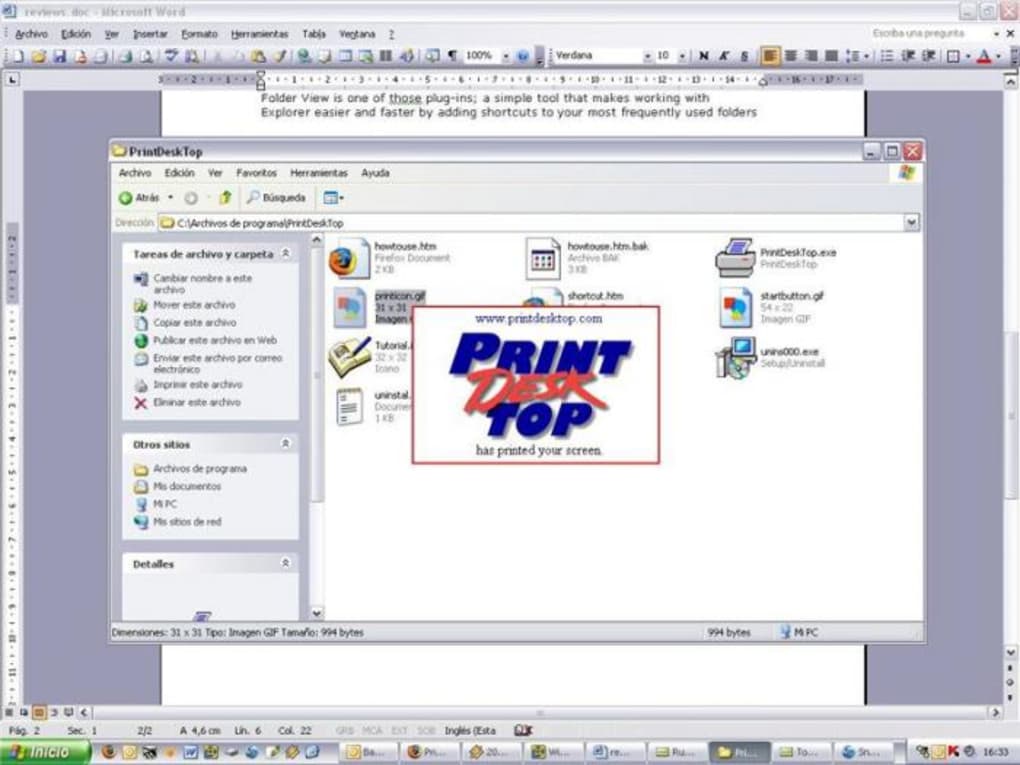
Task: Toggle bold (N) formatting in Word
Action: [703, 57]
